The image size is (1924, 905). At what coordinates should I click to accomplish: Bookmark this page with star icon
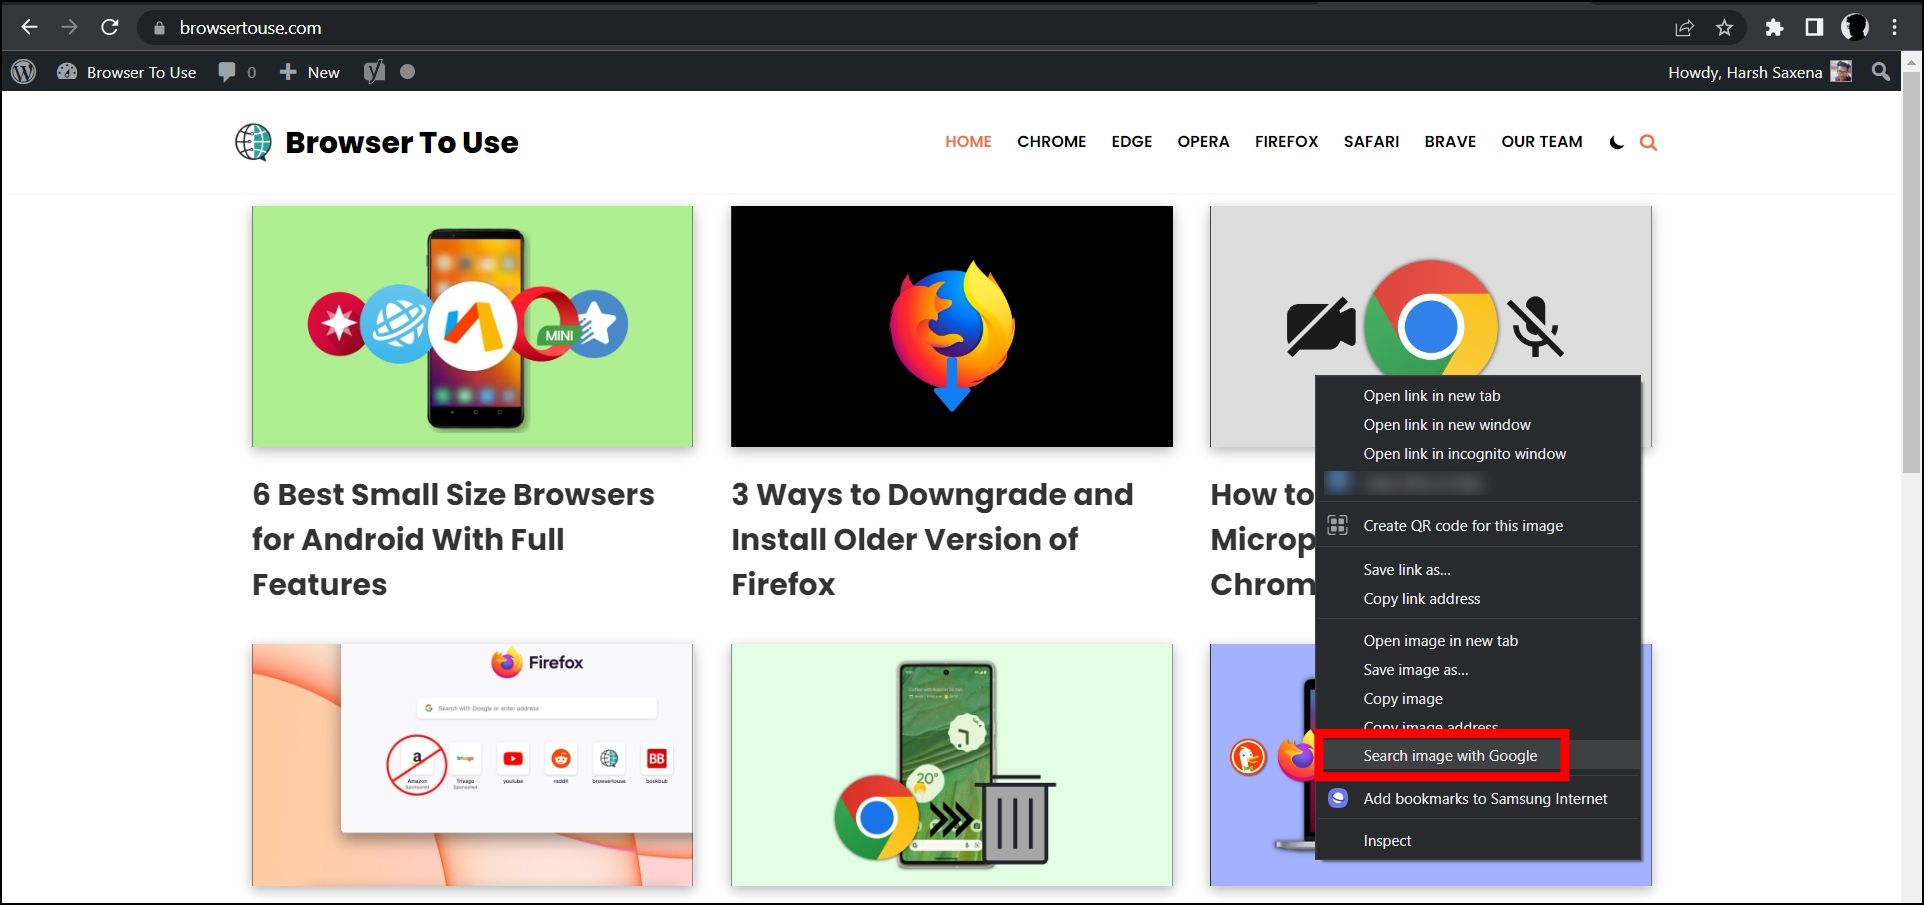point(1724,28)
